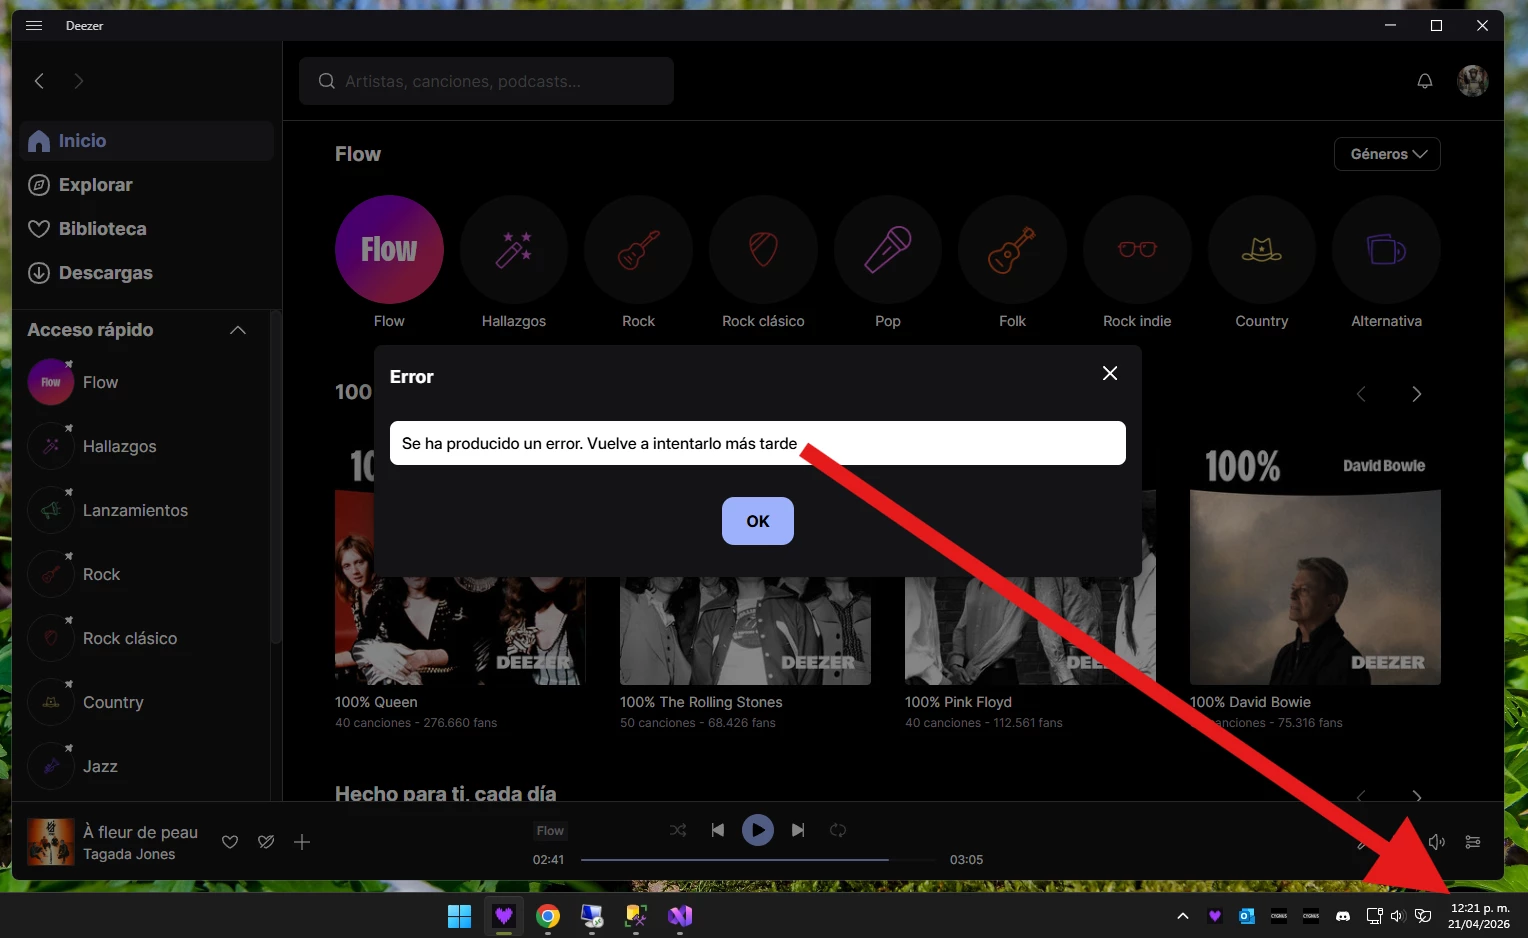Image resolution: width=1528 pixels, height=938 pixels.
Task: Open the 100% Pink Floyd playlist title
Action: [x=958, y=702]
